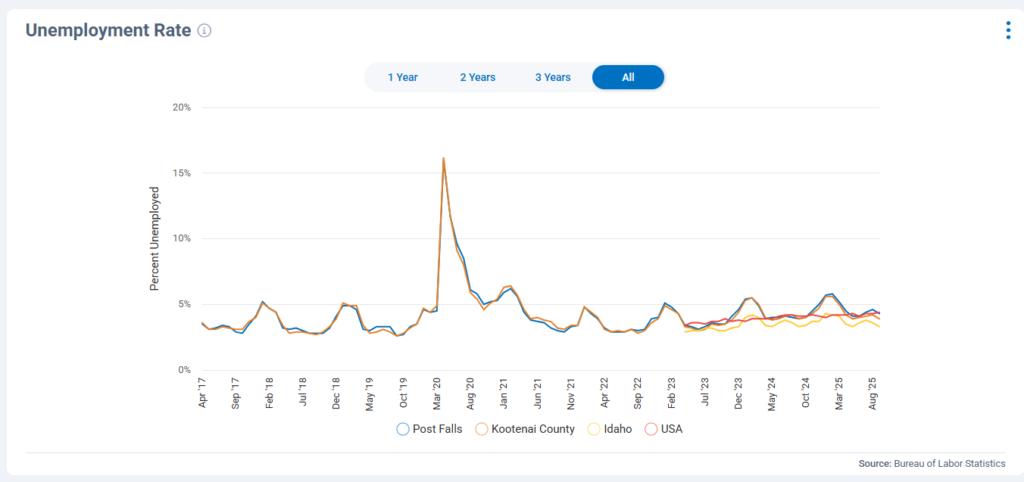This screenshot has height=482, width=1024.
Task: Click the Percent Unemployed axis title
Action: (155, 239)
